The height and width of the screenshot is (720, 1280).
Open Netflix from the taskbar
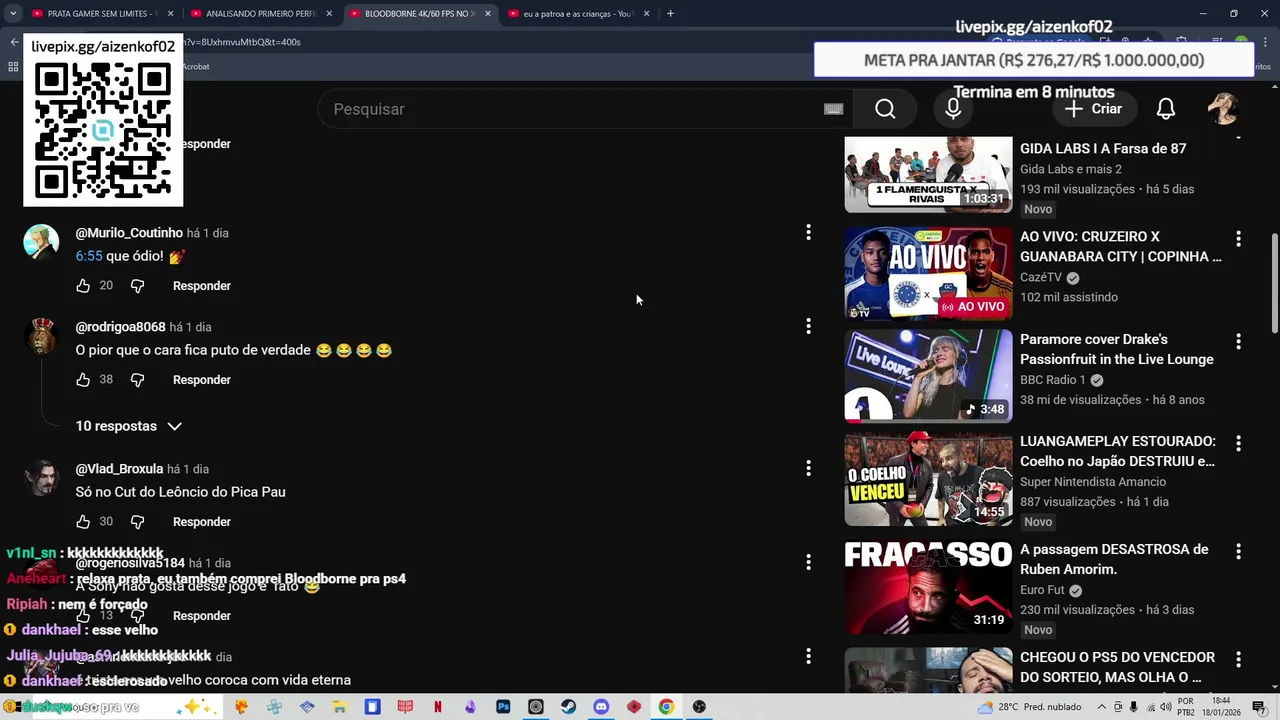pos(437,707)
